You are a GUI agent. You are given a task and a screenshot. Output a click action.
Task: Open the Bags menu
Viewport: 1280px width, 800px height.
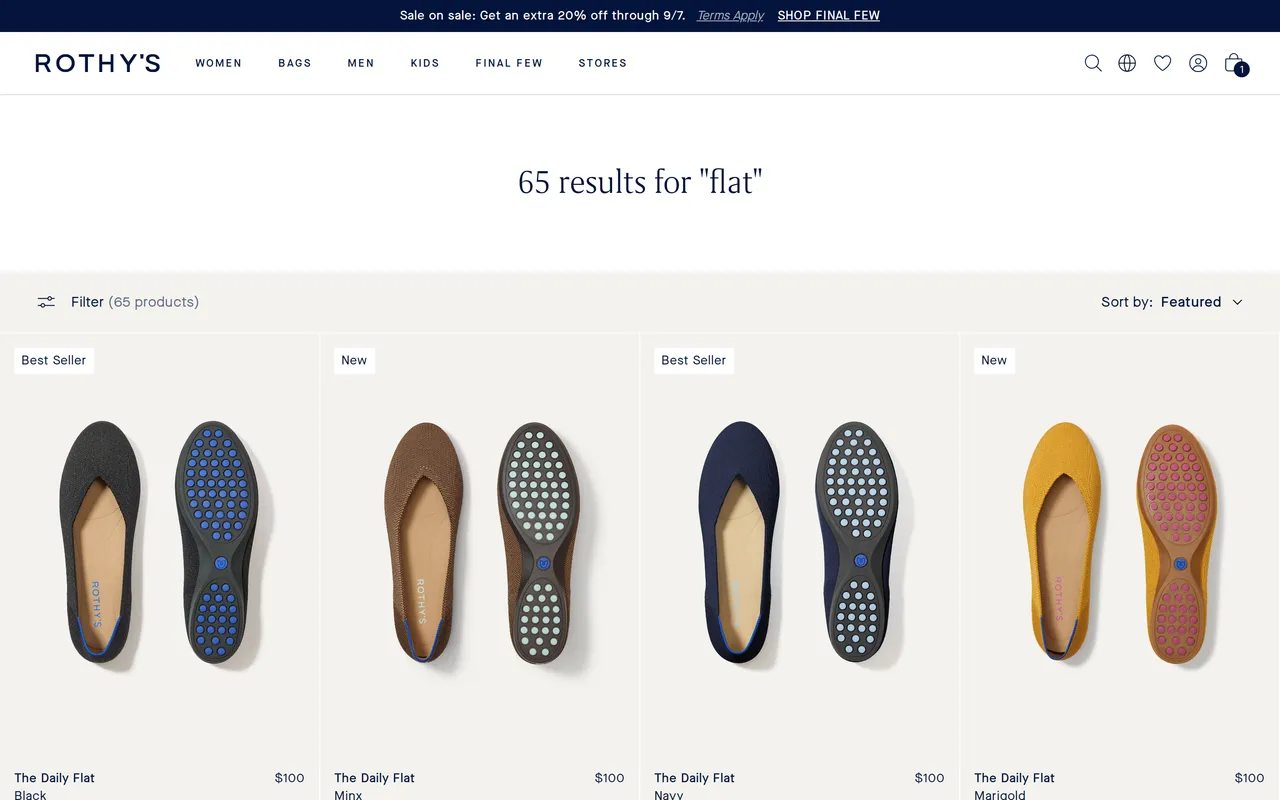[295, 63]
